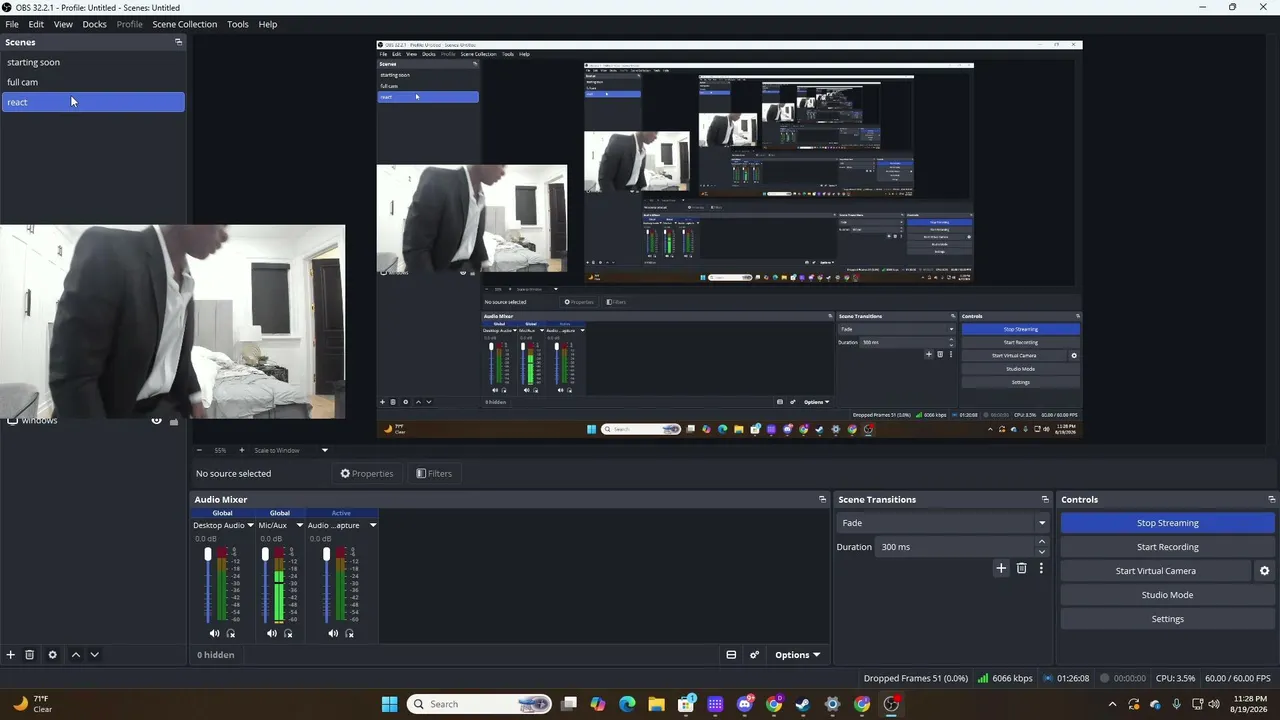Open the Scene Collection menu
The height and width of the screenshot is (720, 1280).
185,24
